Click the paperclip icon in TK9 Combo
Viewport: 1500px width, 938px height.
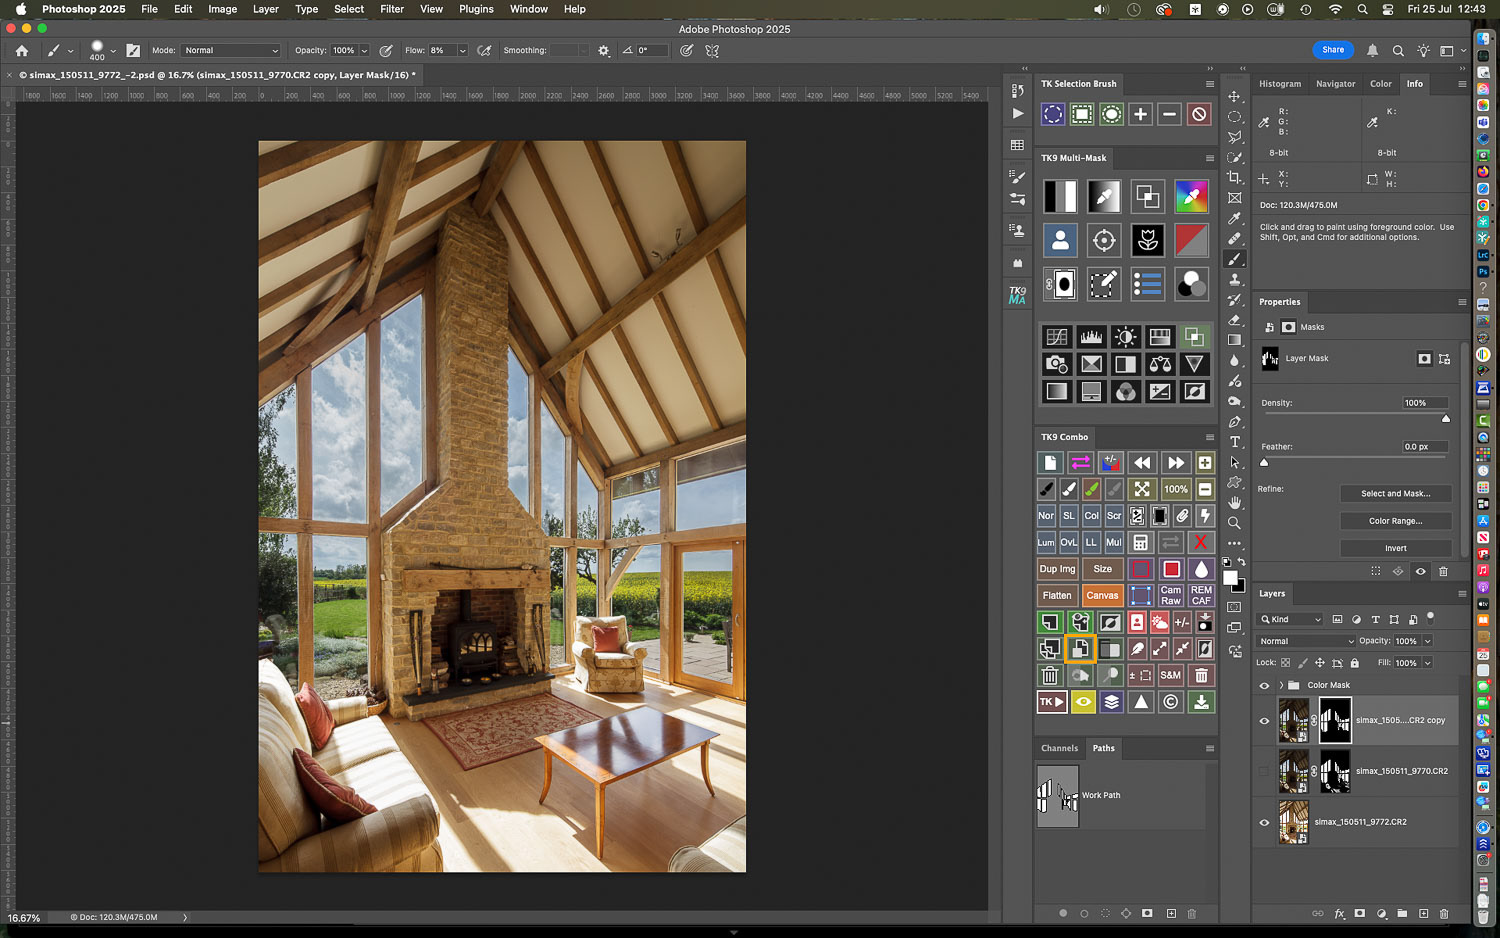(1182, 516)
